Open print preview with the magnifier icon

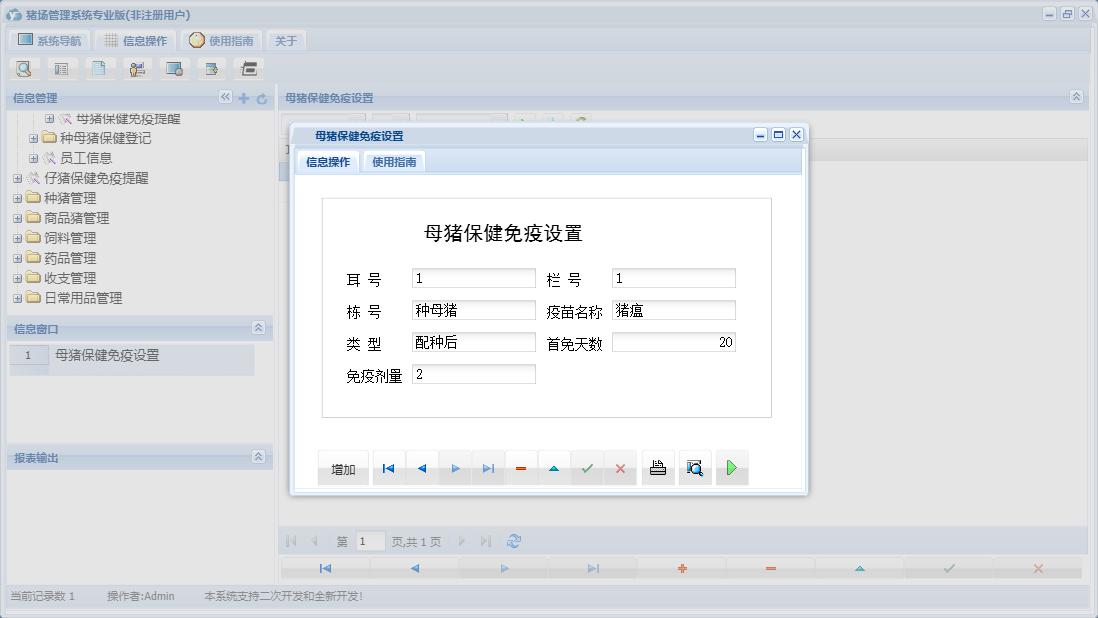coord(695,468)
